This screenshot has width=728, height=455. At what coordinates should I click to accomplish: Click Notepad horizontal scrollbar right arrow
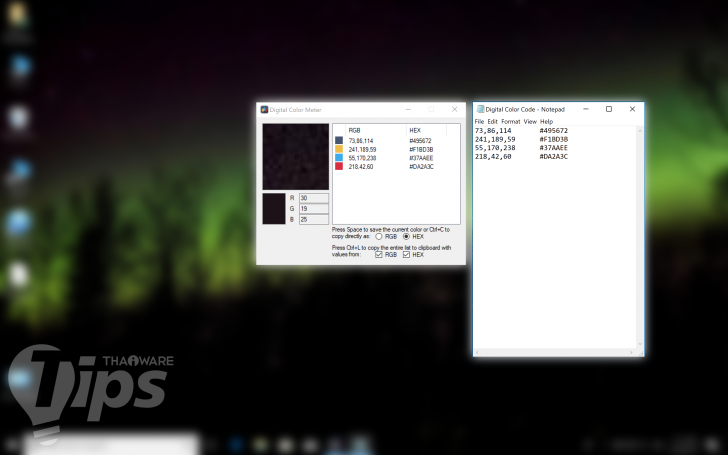631,353
